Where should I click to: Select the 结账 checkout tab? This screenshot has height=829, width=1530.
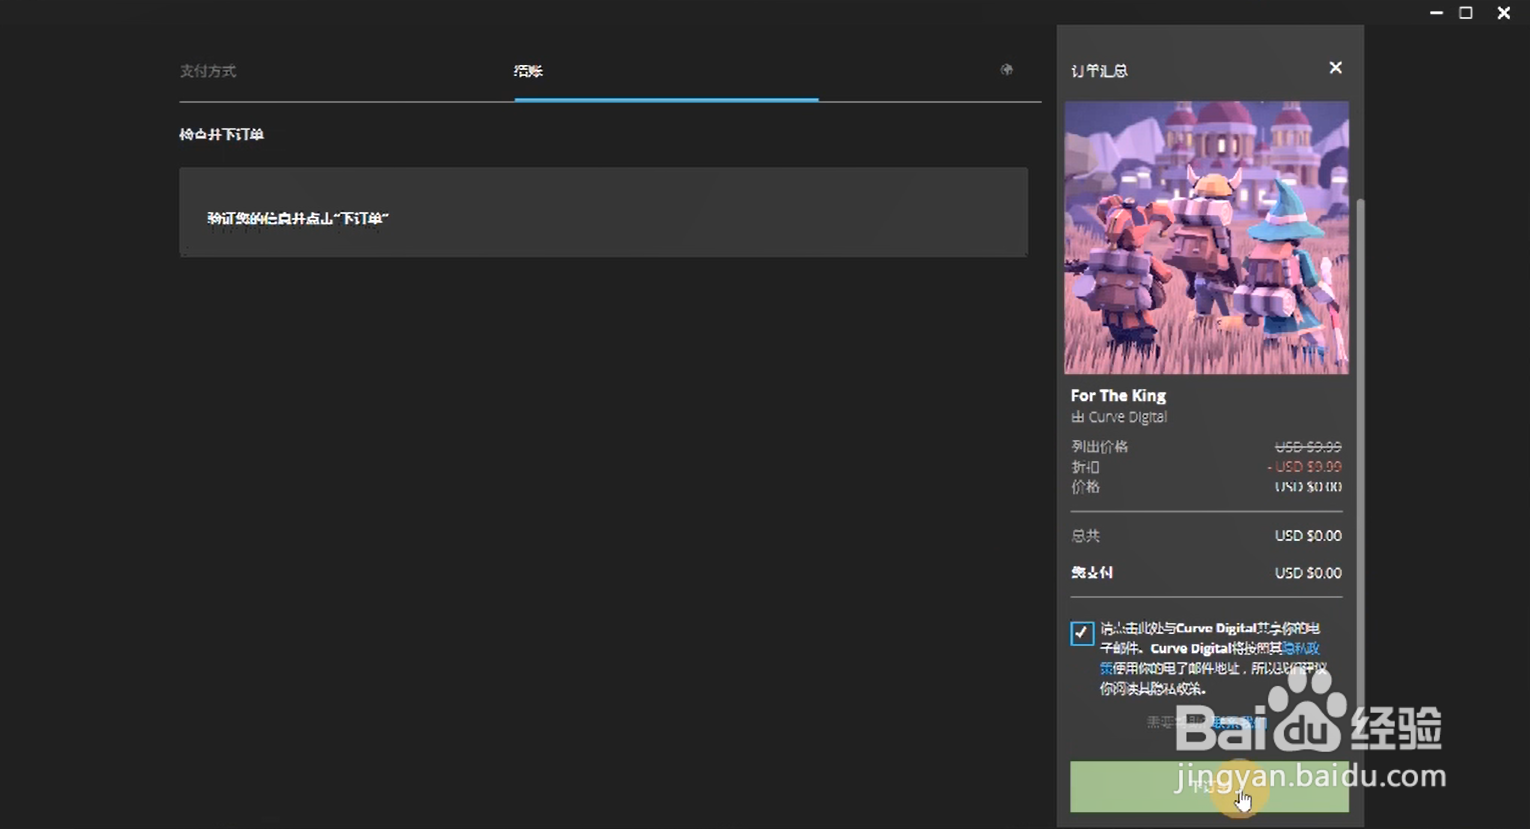click(528, 71)
